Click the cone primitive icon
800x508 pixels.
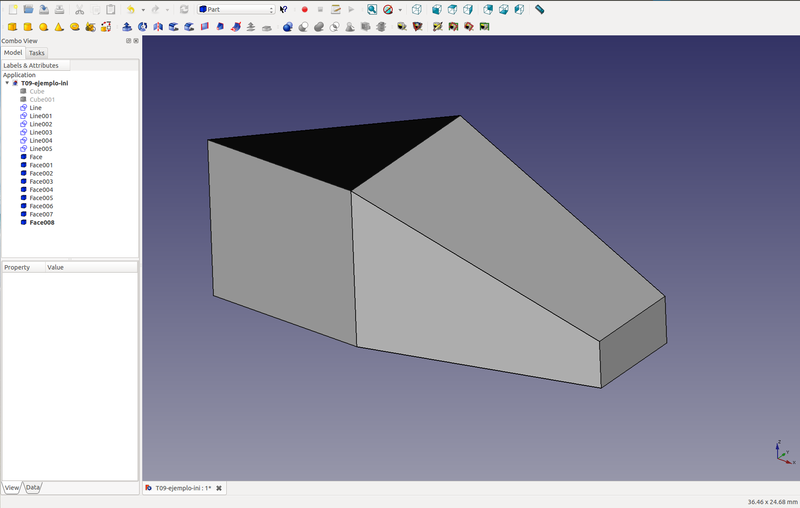click(60, 27)
